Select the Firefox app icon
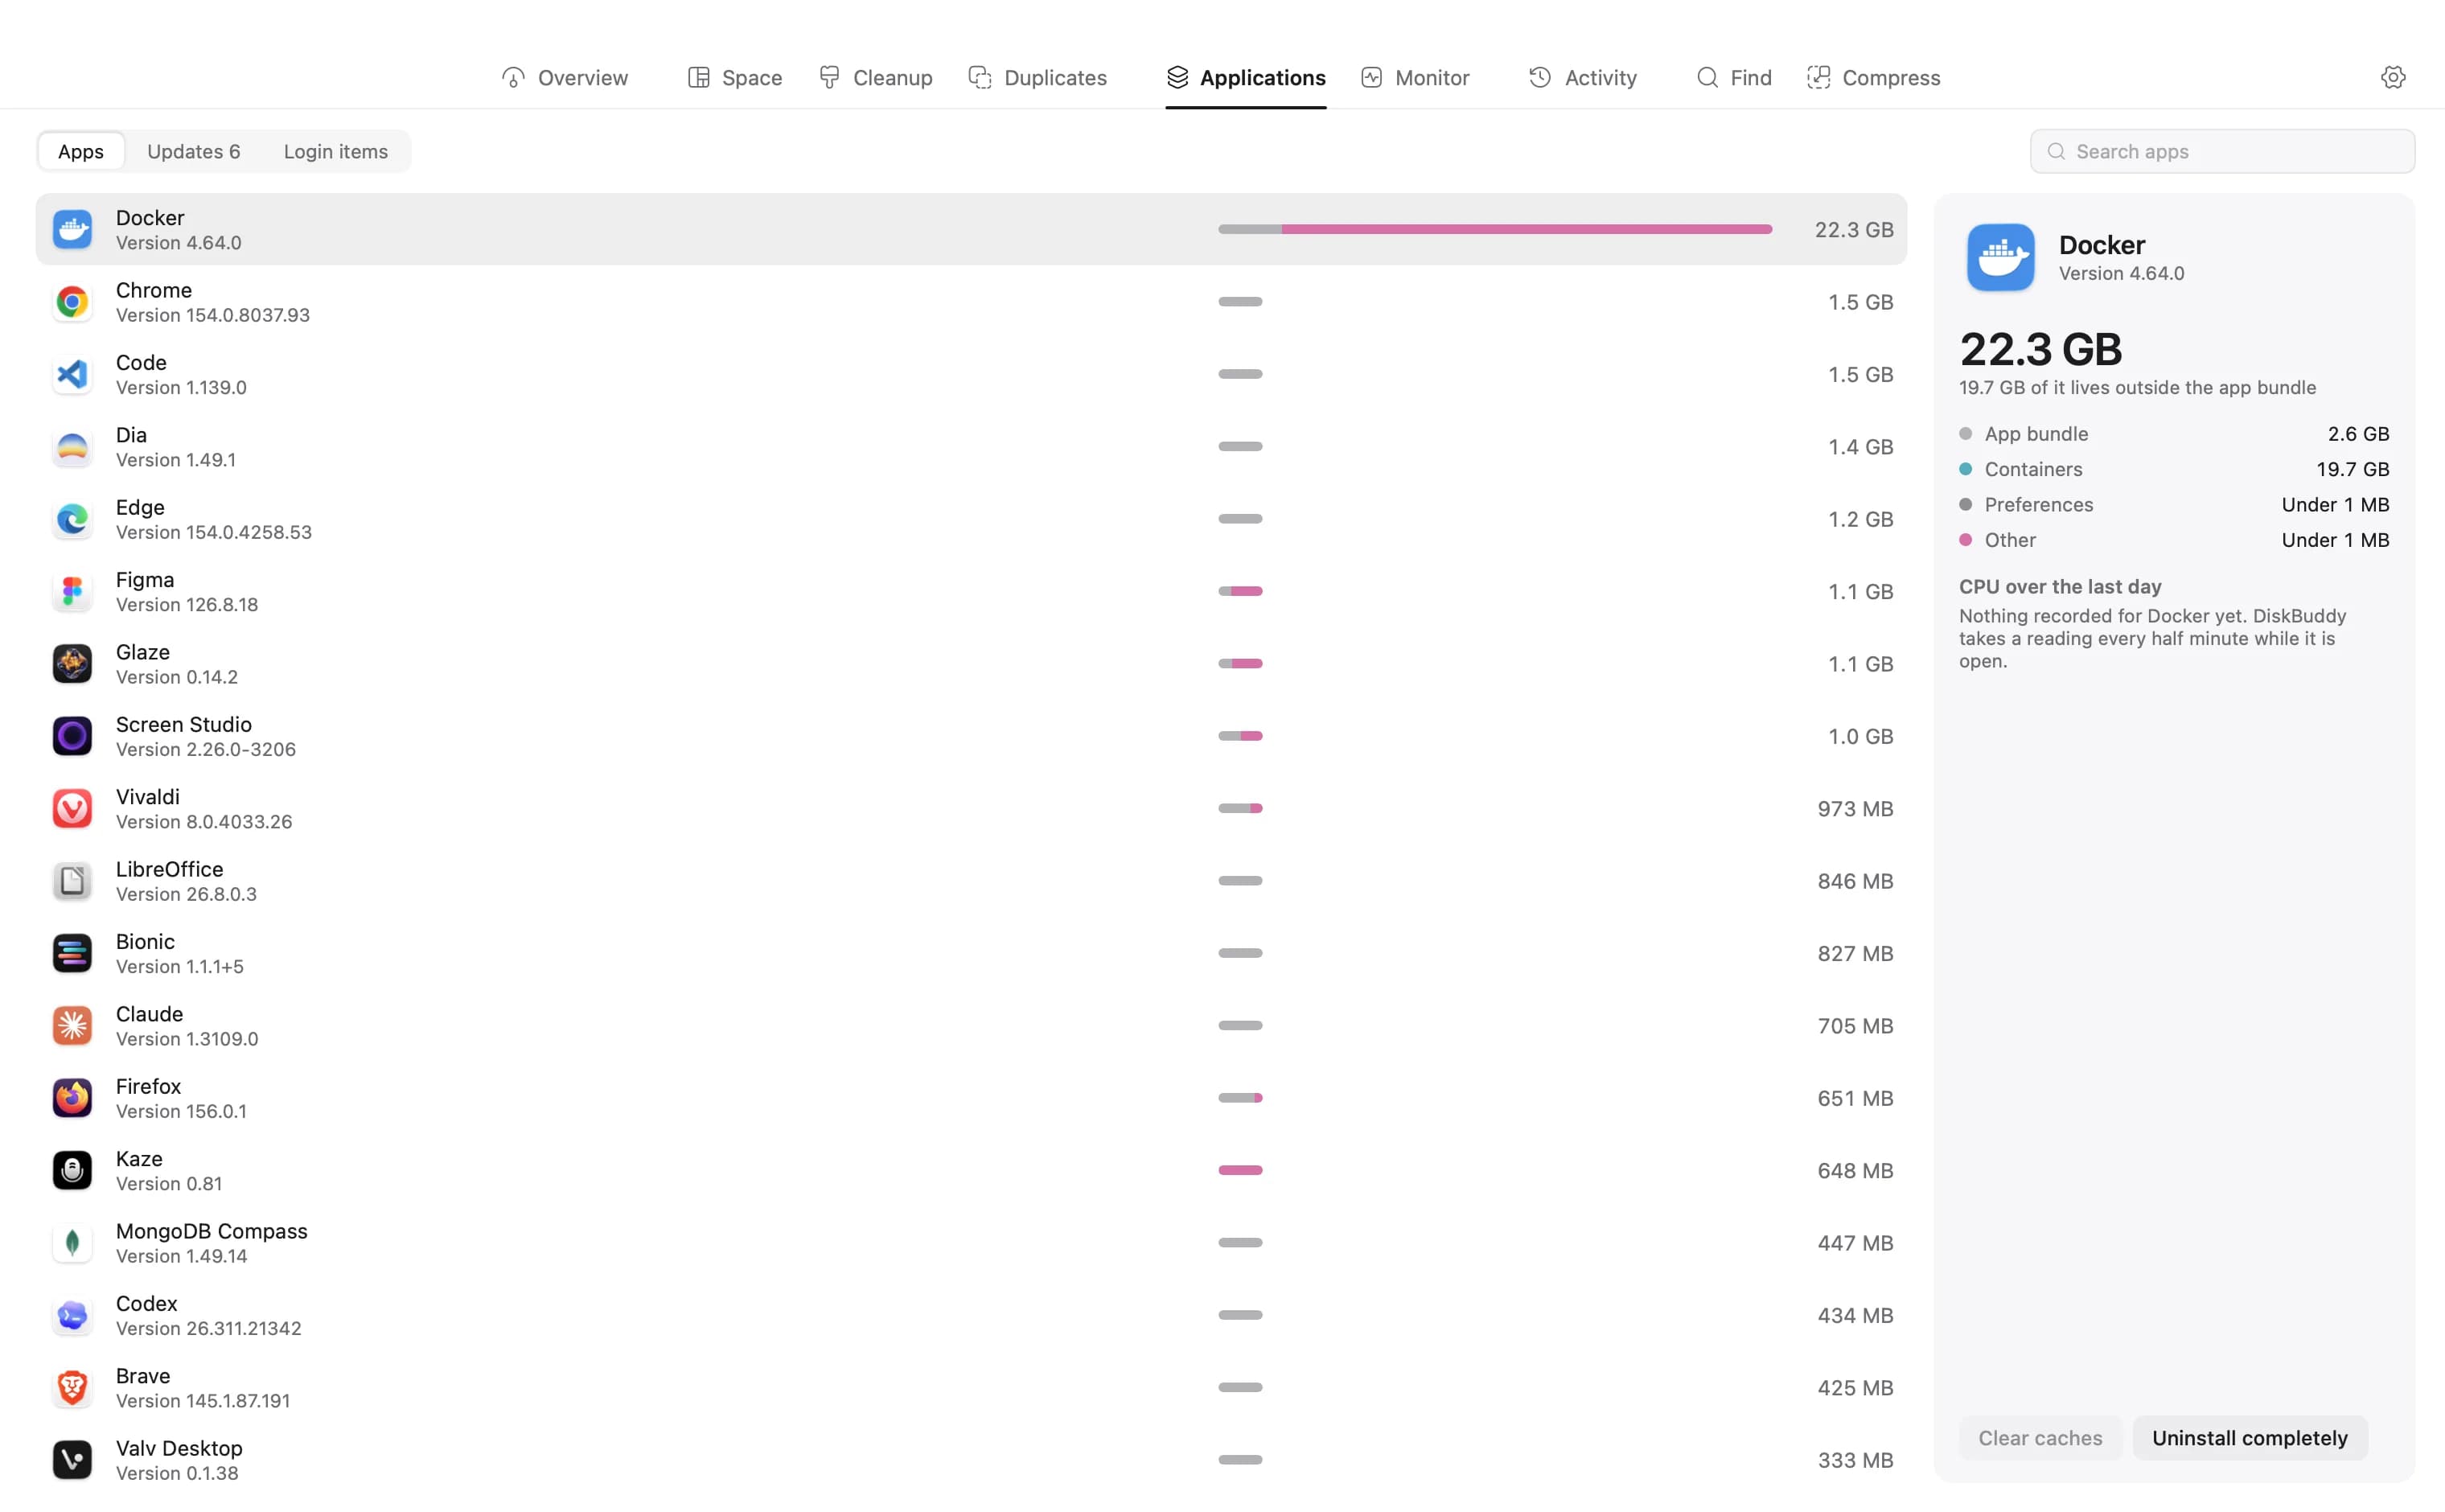The width and height of the screenshot is (2445, 1512). [72, 1097]
